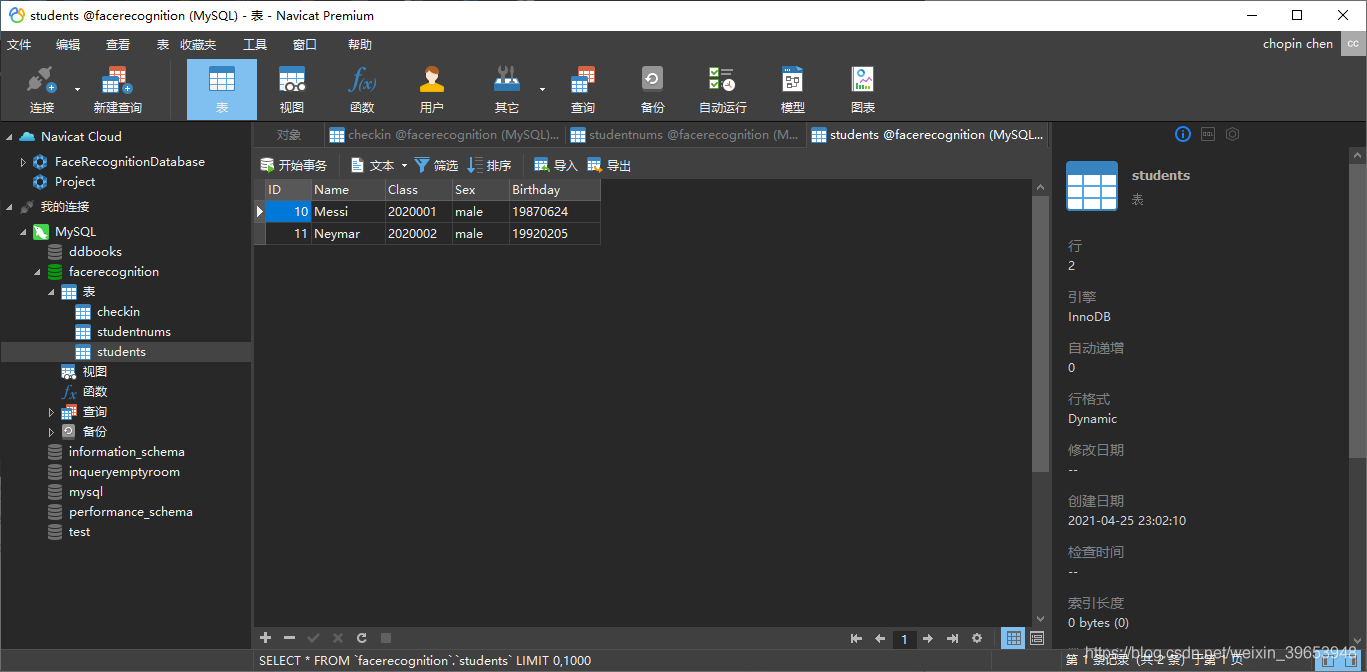This screenshot has width=1367, height=672.
Task: Expand the 查询 node in tree
Action: coord(52,412)
